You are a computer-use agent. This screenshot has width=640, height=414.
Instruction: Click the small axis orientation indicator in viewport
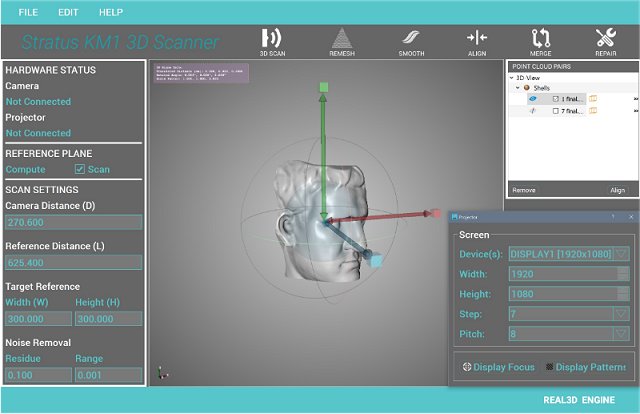pos(162,373)
